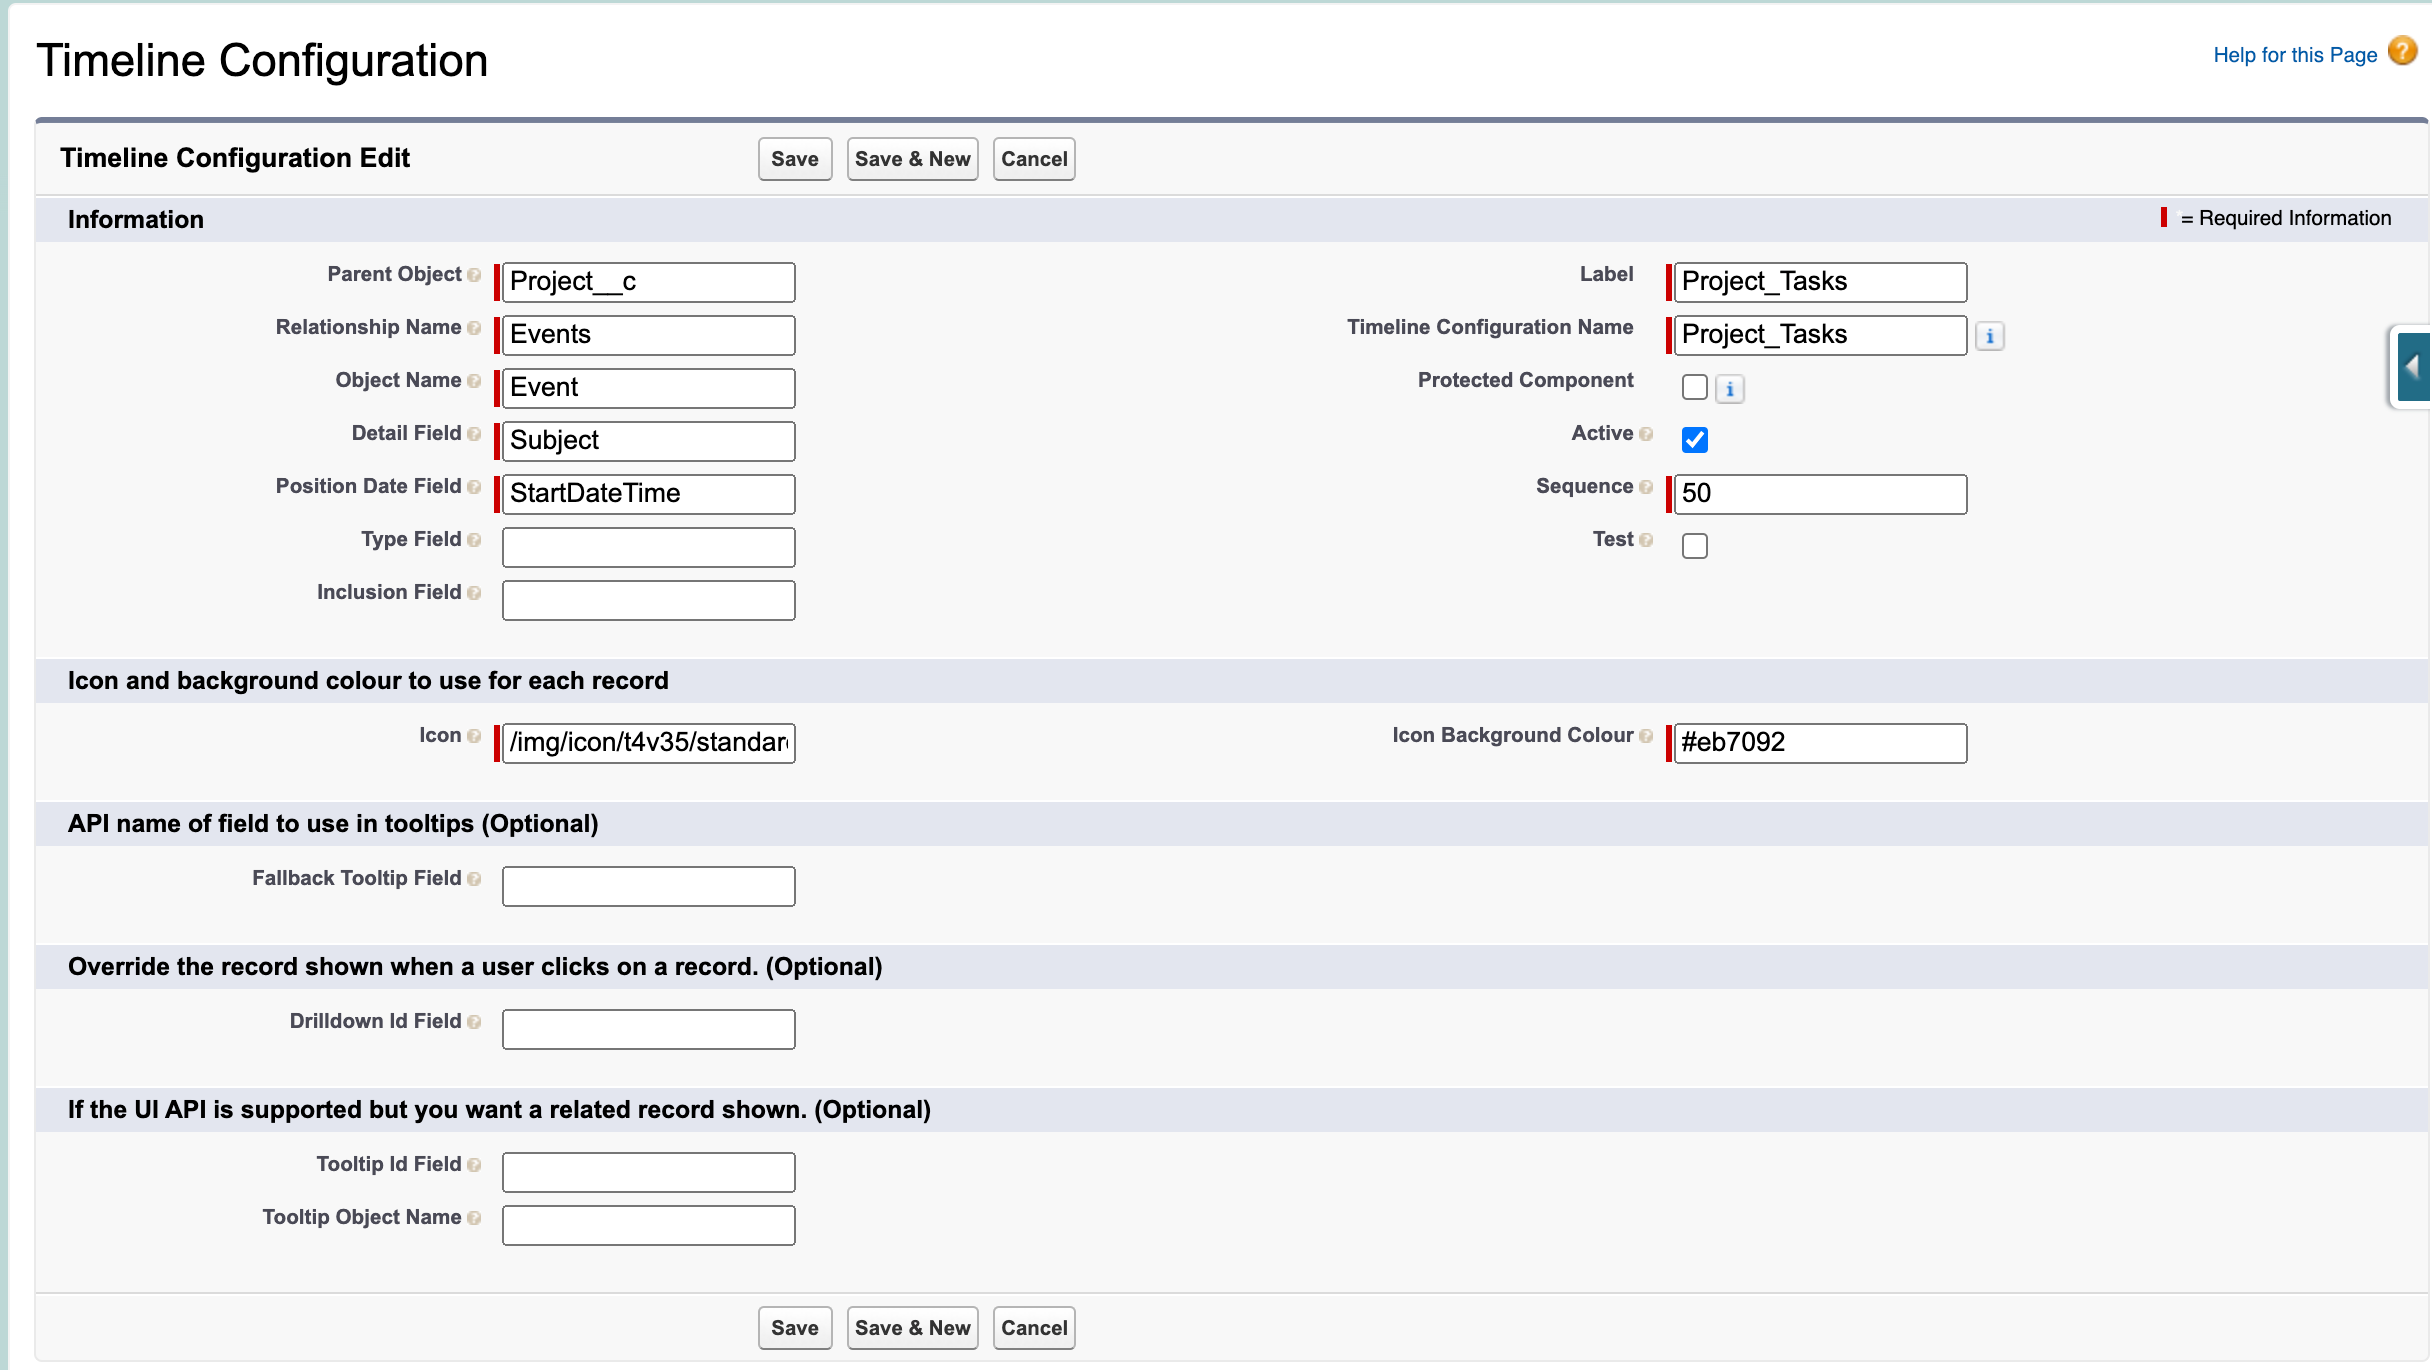Open the info icon beside Timeline Configuration Name

(x=1990, y=336)
